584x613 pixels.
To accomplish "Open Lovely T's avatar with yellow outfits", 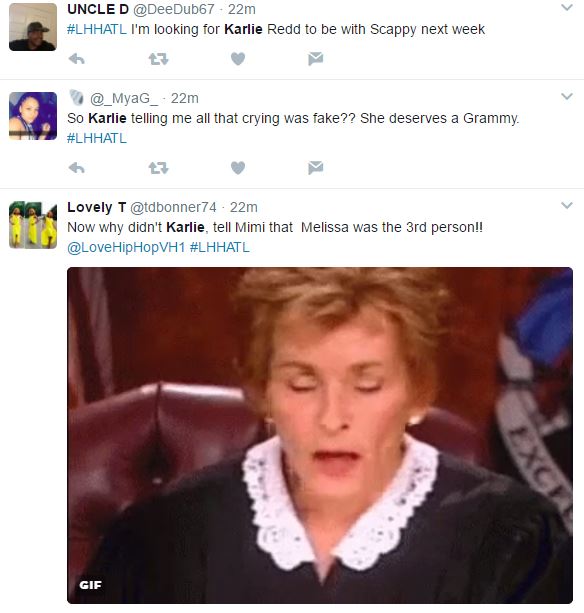I will (33, 225).
